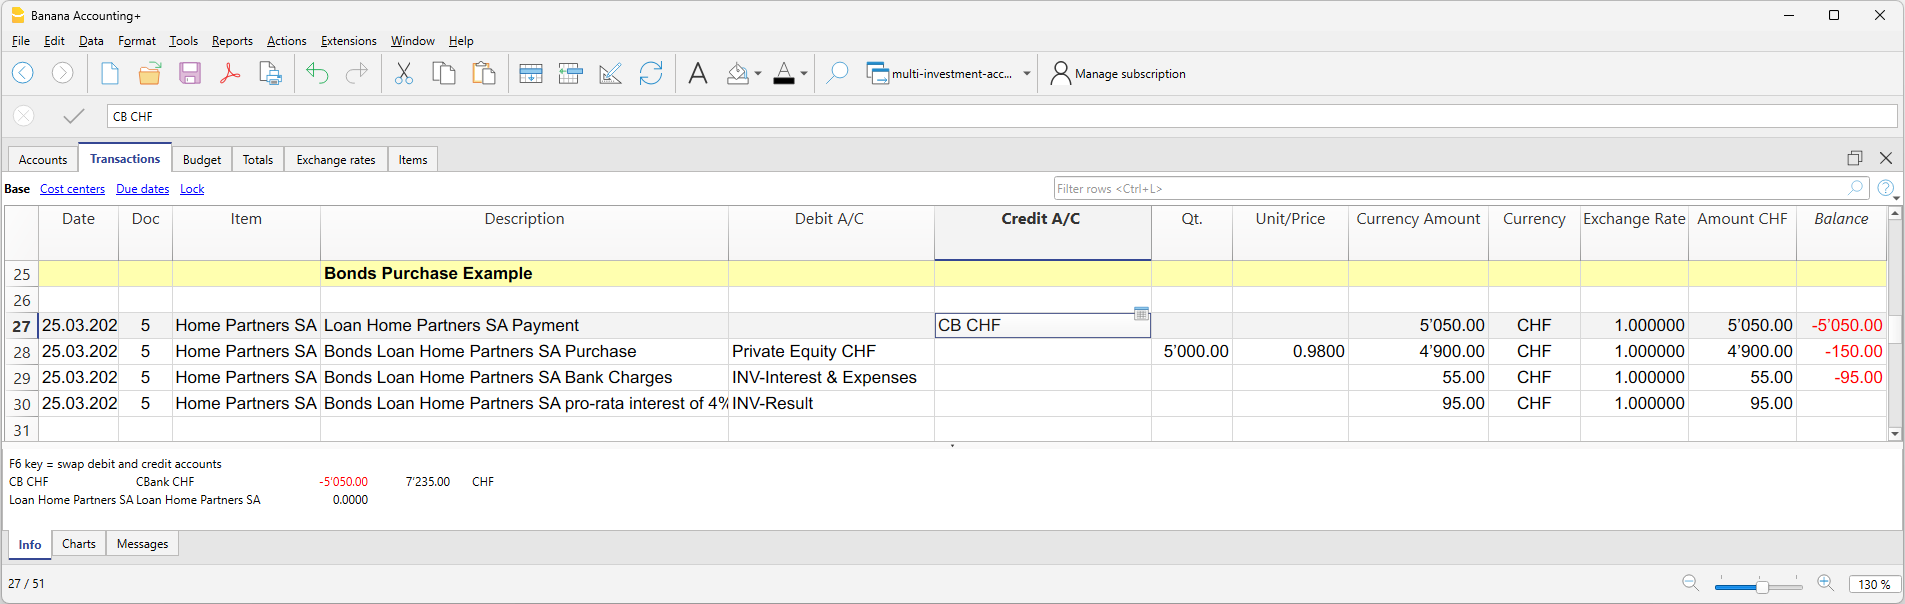Zoom out with minus magnifier icon

point(1691,583)
